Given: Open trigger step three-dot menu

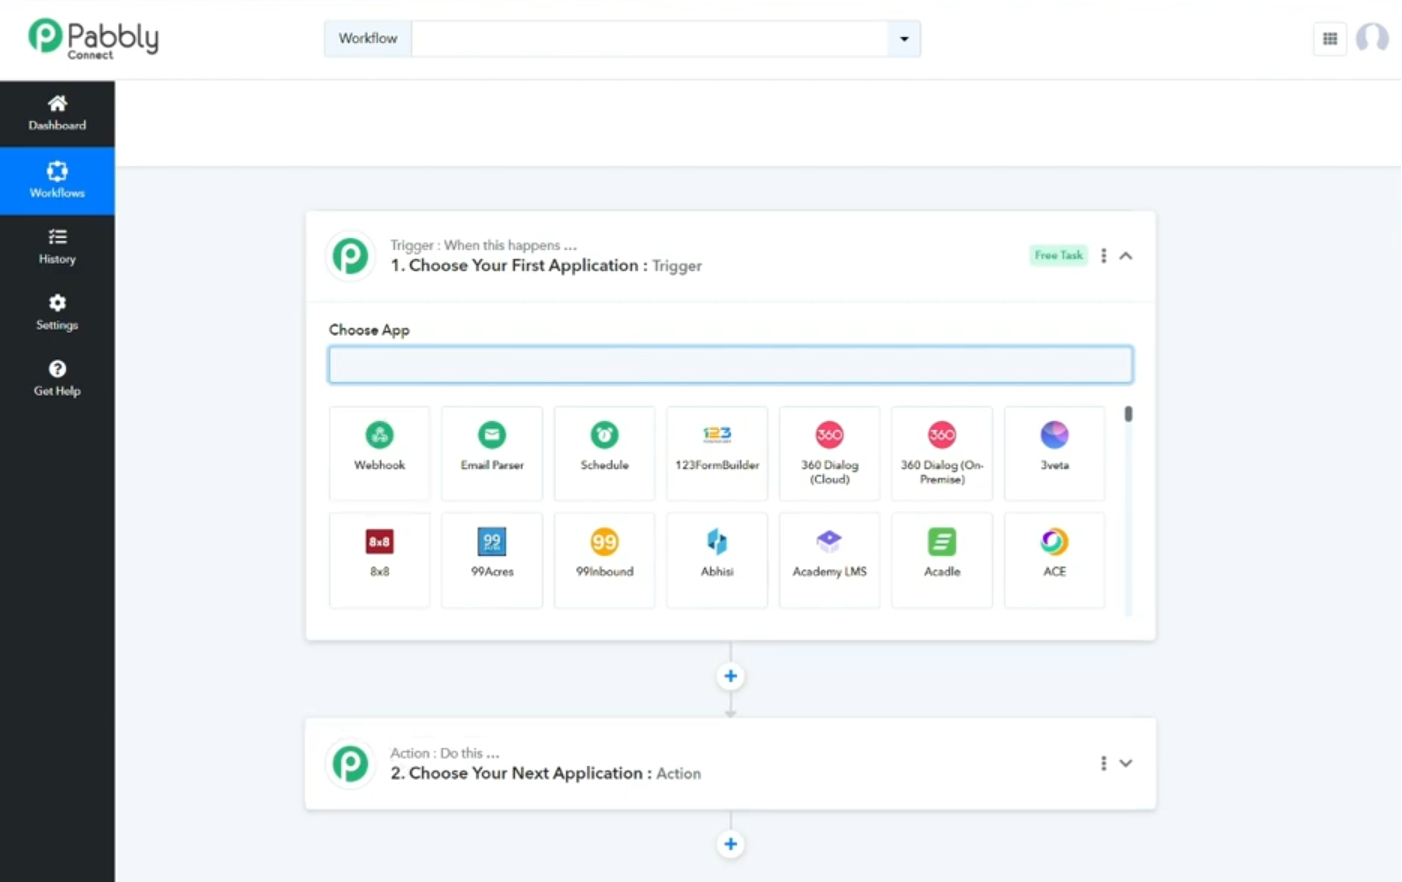Looking at the screenshot, I should coord(1103,256).
